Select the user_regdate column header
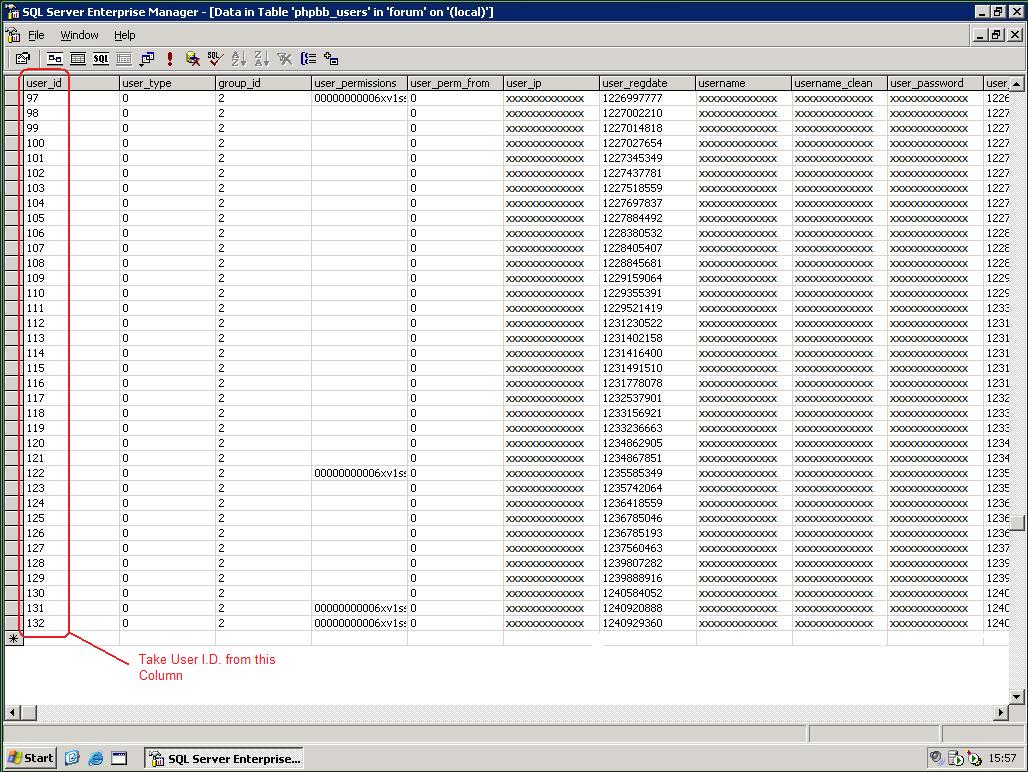 [646, 83]
